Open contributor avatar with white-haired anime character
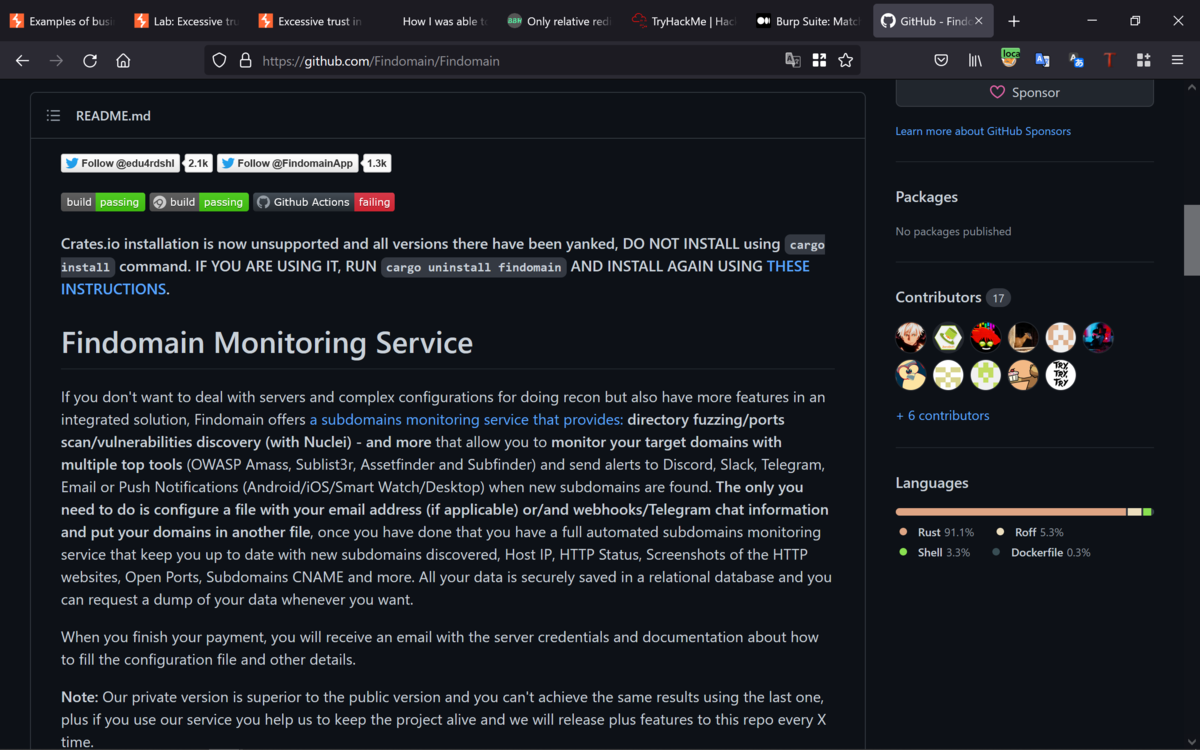 point(911,337)
